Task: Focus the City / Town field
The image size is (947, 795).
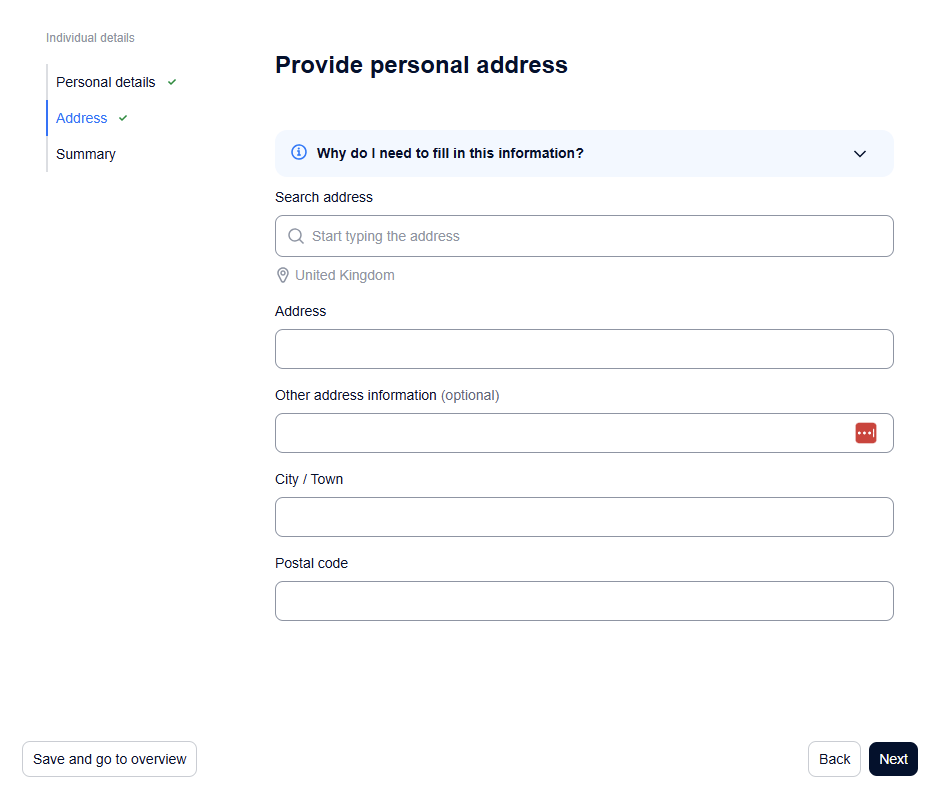Action: click(584, 517)
